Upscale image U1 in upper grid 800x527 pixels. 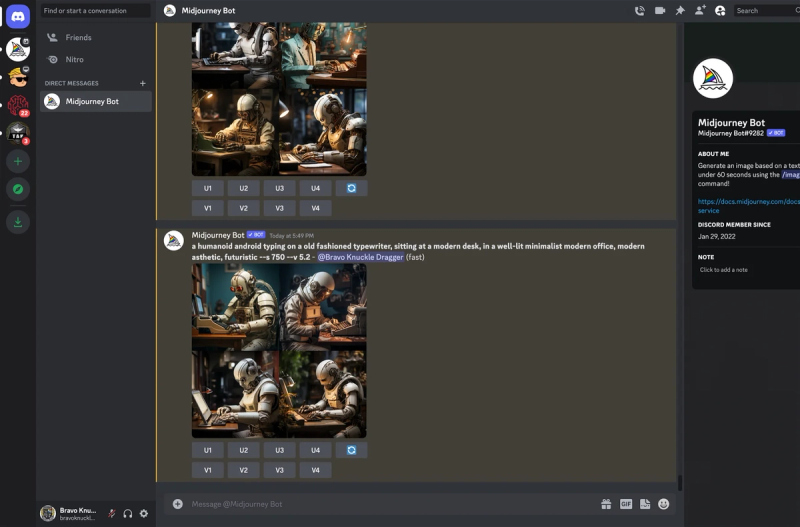[208, 188]
